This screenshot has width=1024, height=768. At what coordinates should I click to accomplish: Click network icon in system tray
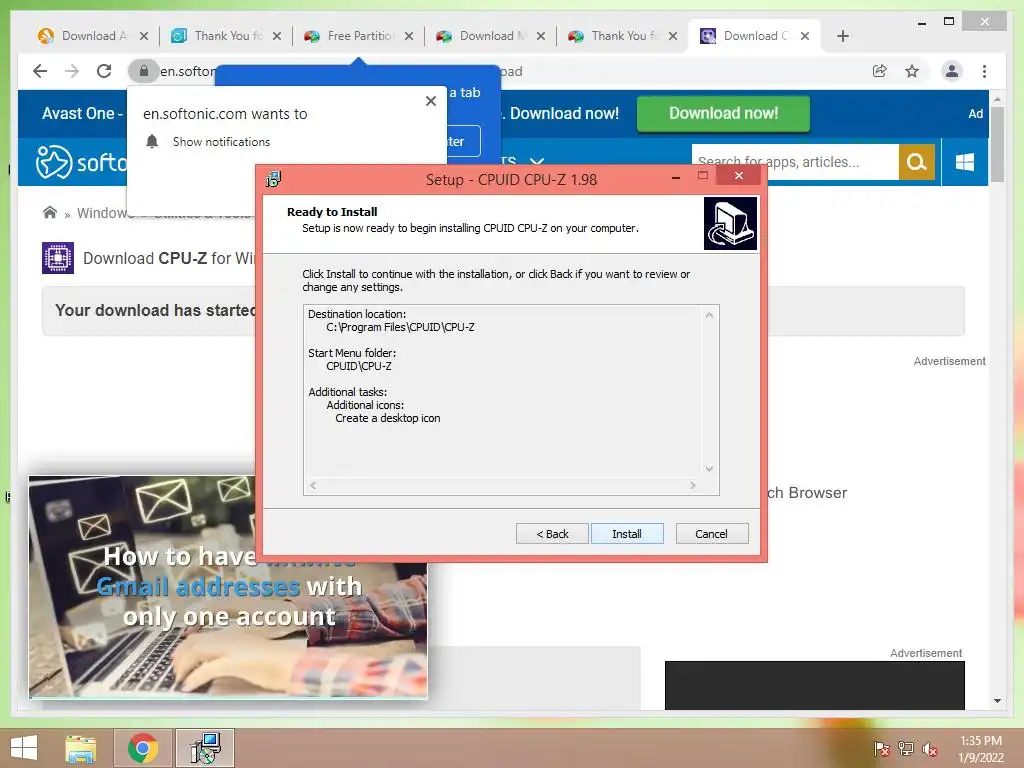tap(905, 749)
